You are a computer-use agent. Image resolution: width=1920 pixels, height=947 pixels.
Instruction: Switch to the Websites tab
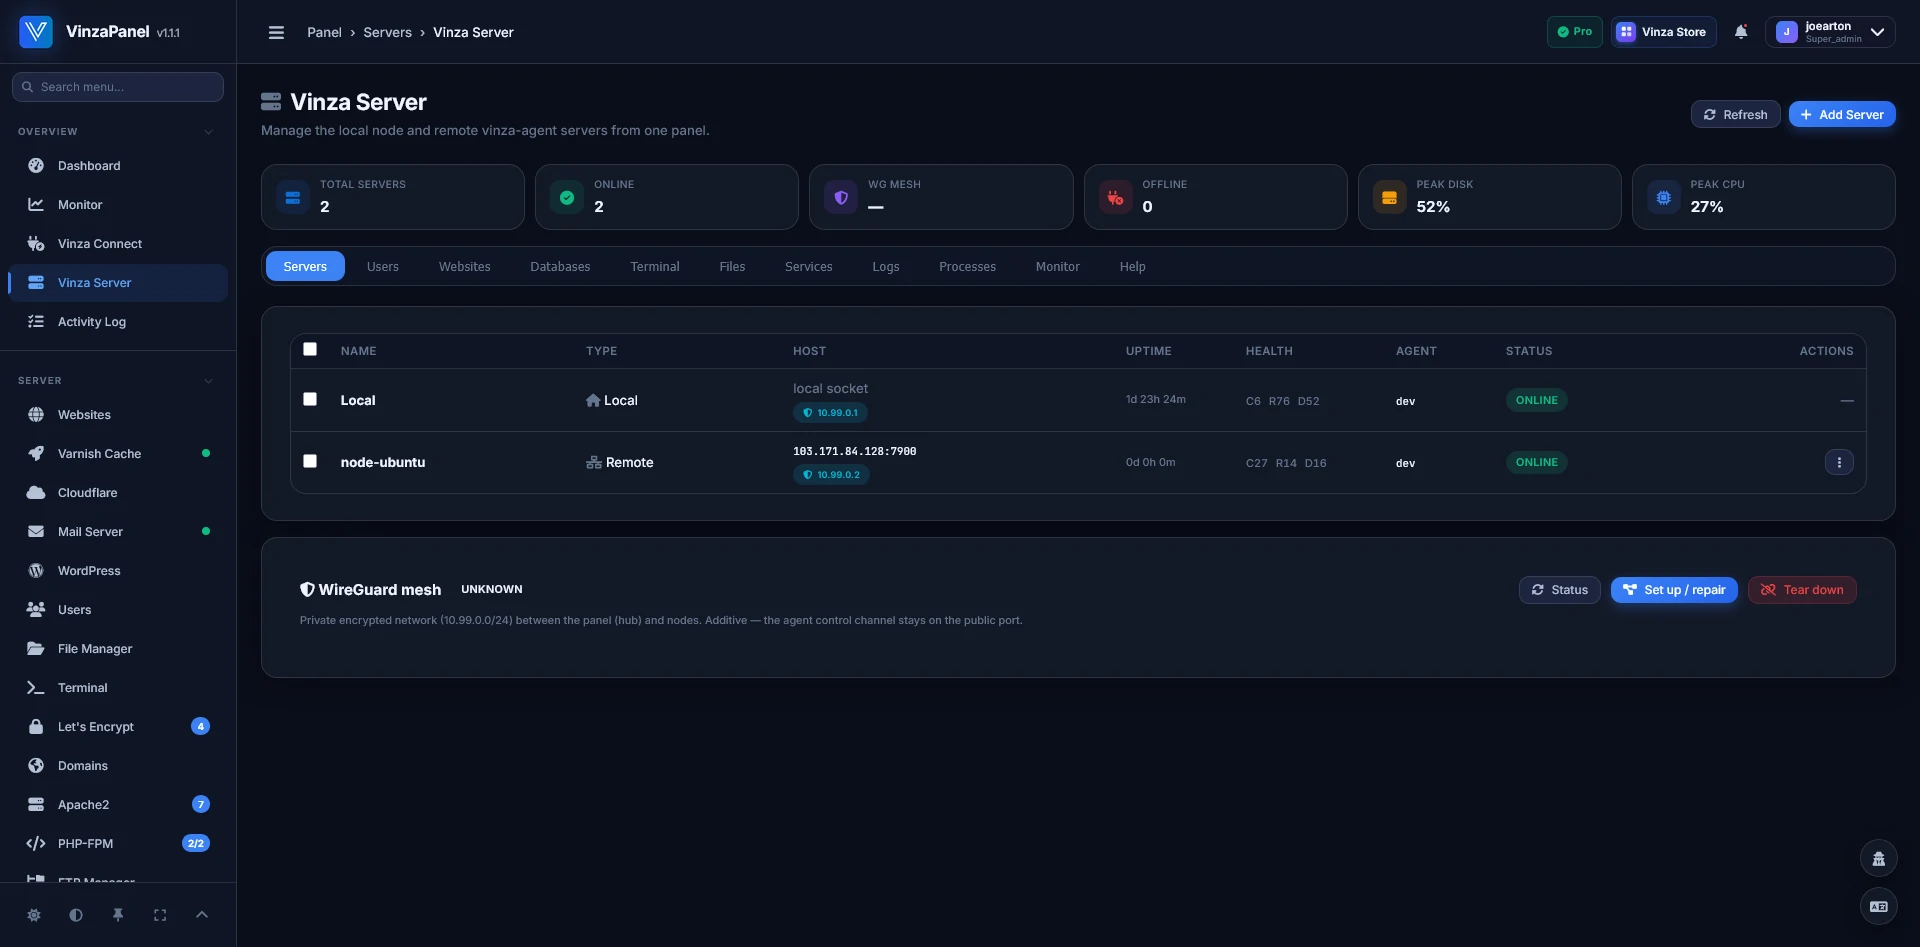[x=465, y=266]
